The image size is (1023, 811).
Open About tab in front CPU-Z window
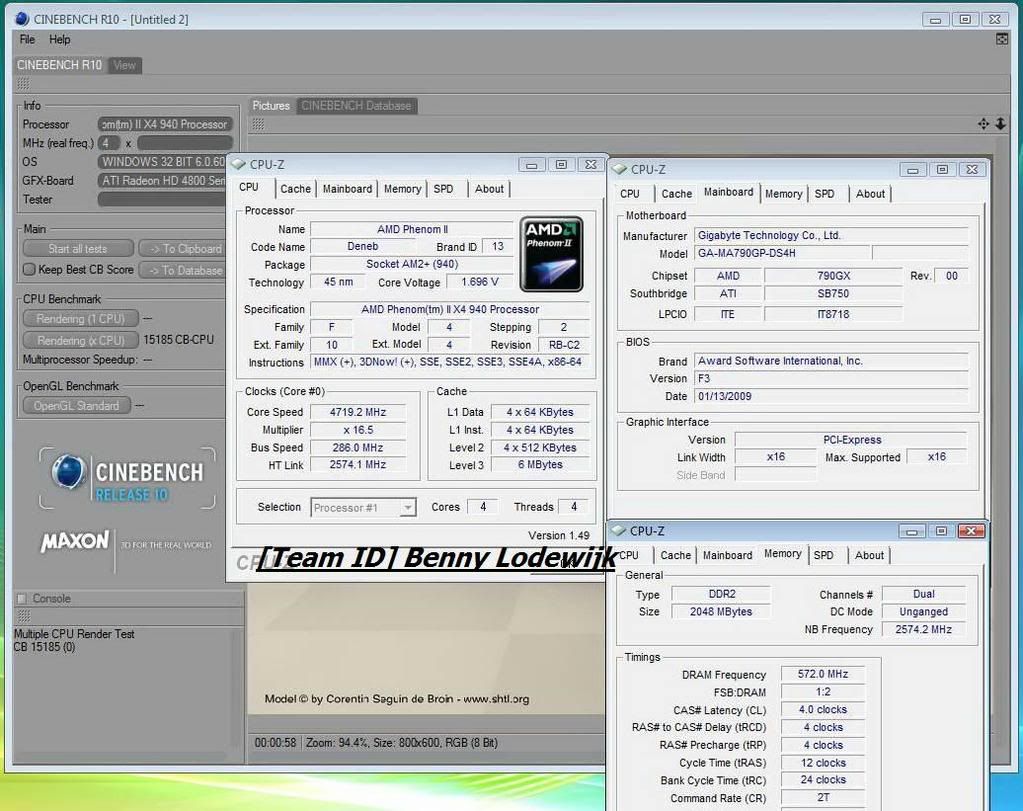[x=489, y=189]
